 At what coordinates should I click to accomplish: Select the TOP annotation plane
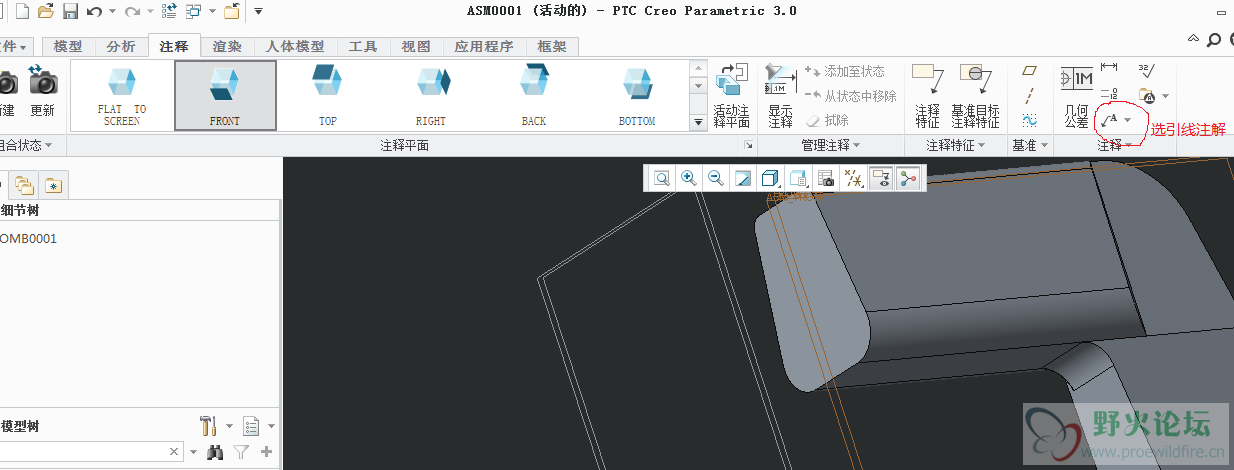click(328, 95)
